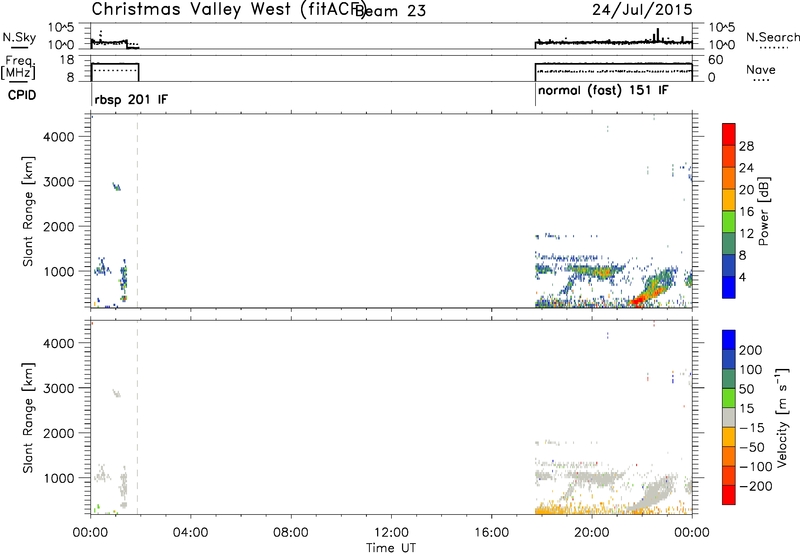Click the "08:00" time axis tick label
Viewport: 800px width, 554px height.
pyautogui.click(x=291, y=533)
